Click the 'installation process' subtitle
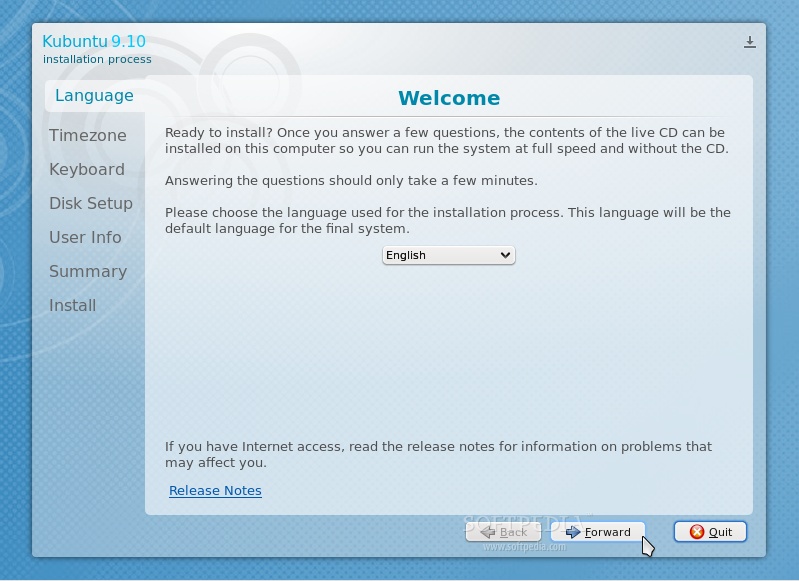 pos(97,59)
